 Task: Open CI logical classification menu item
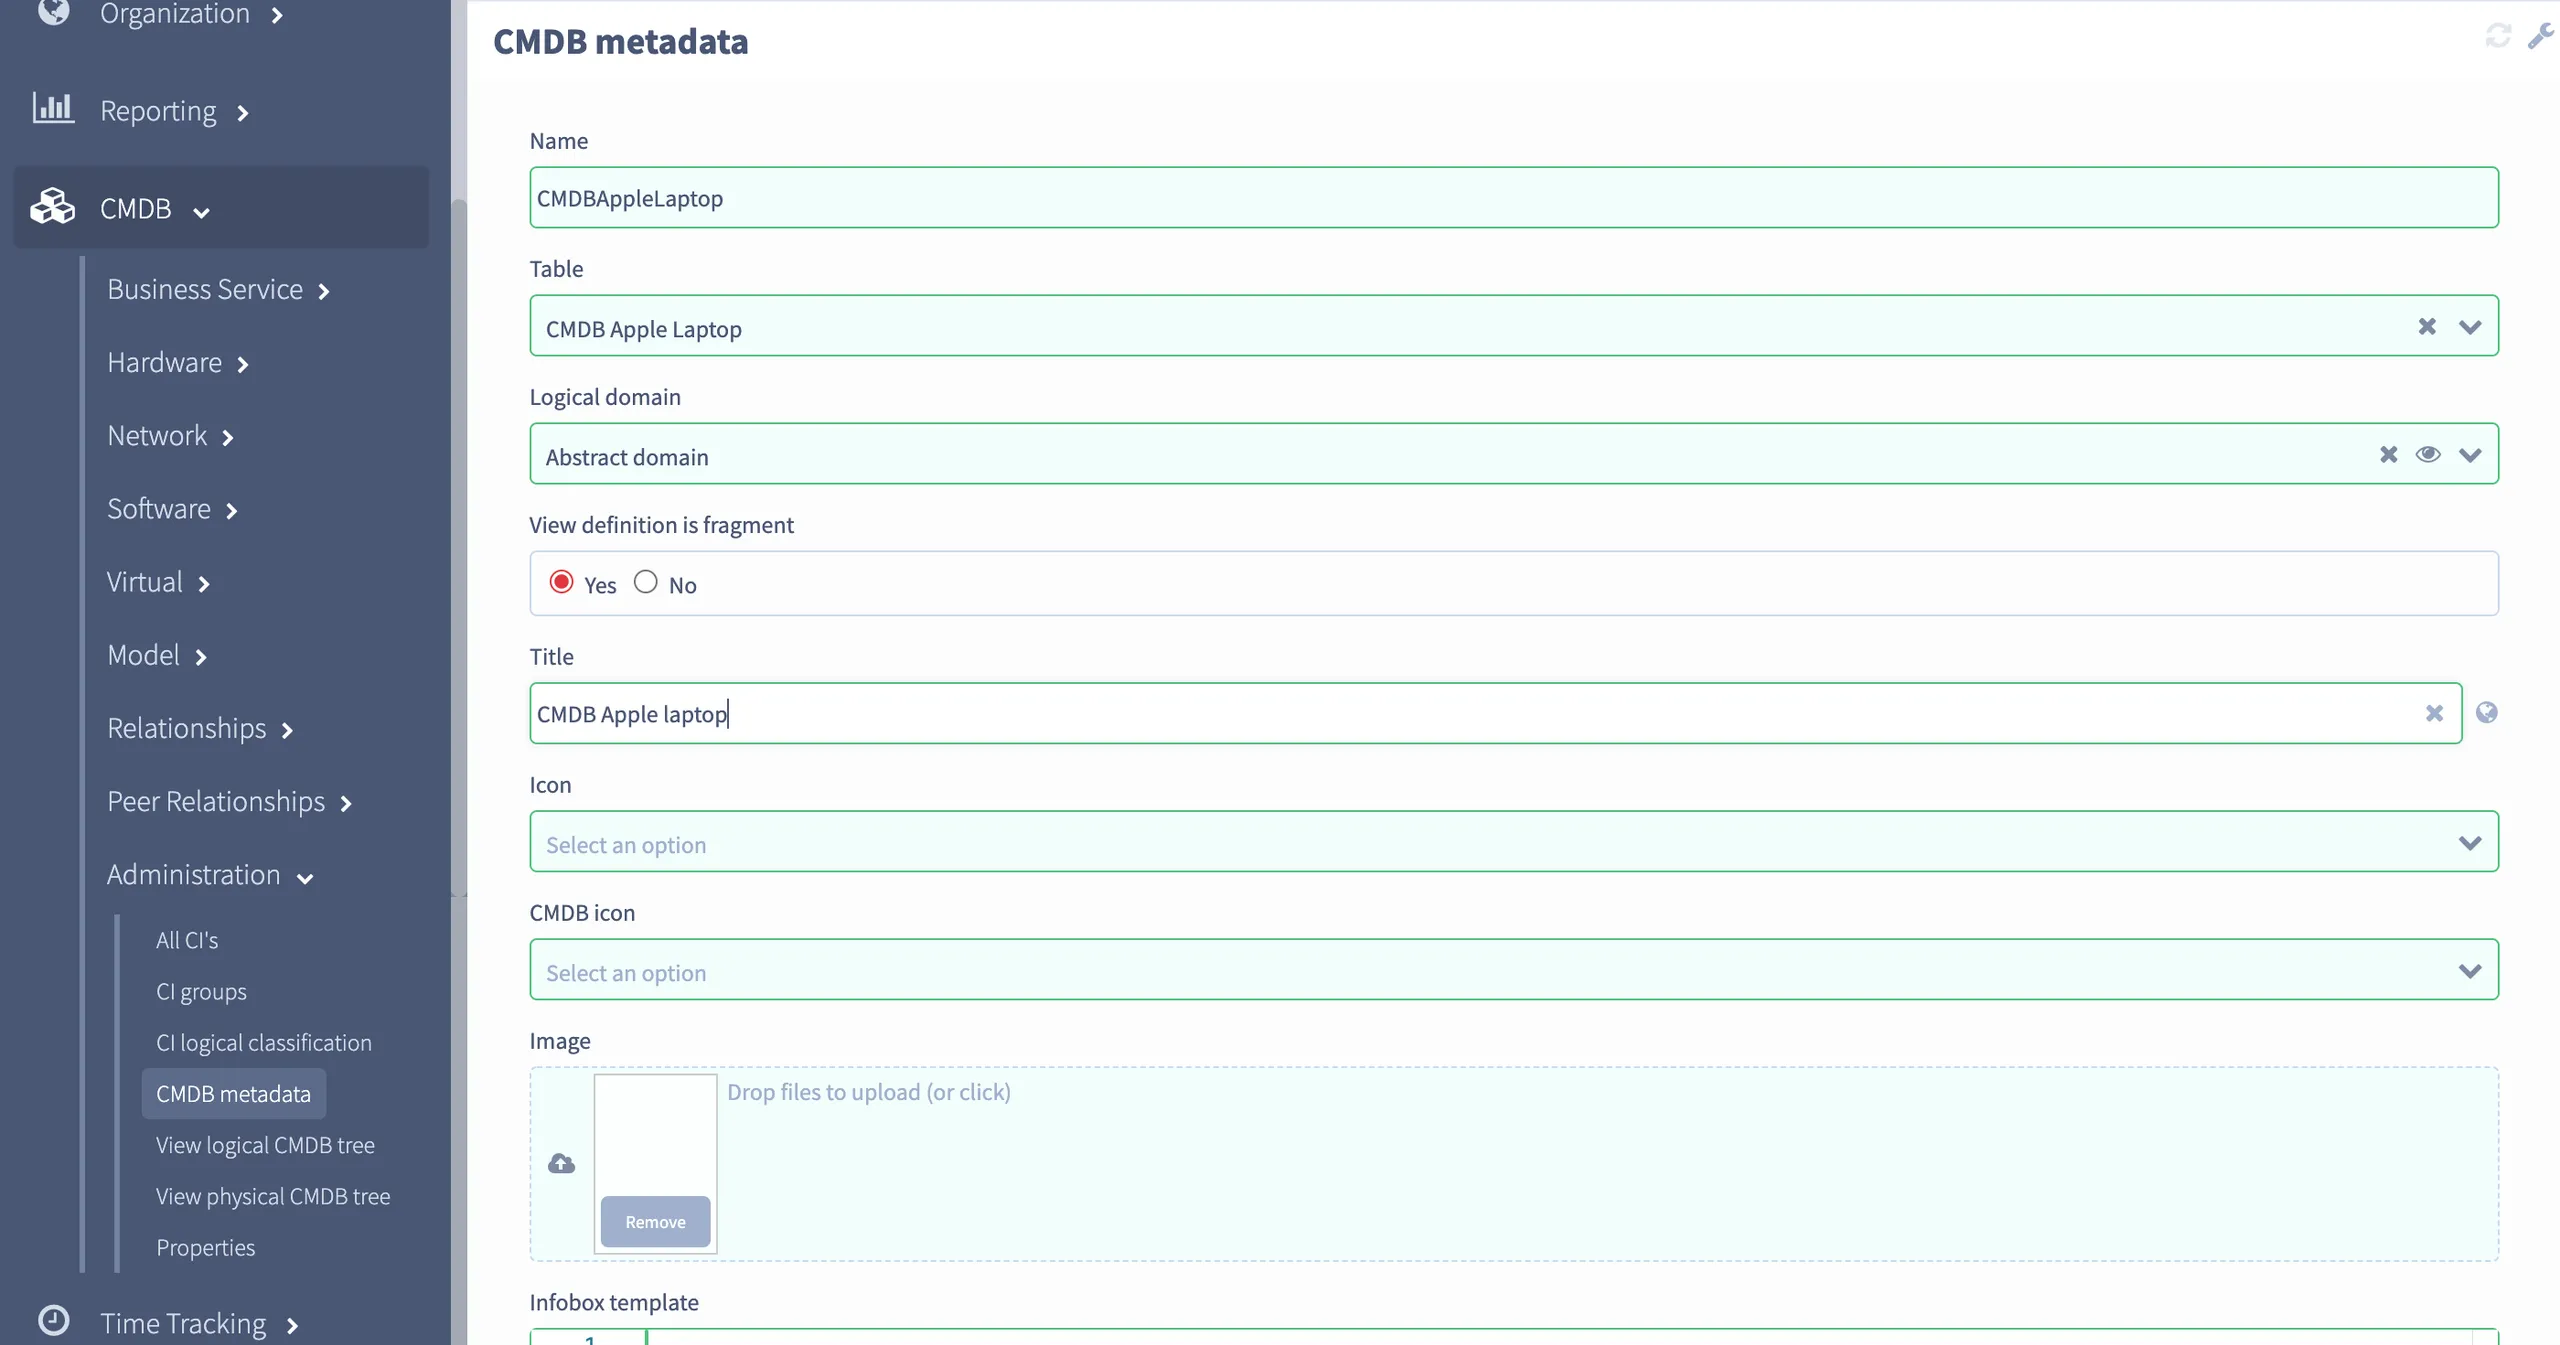pos(263,1042)
